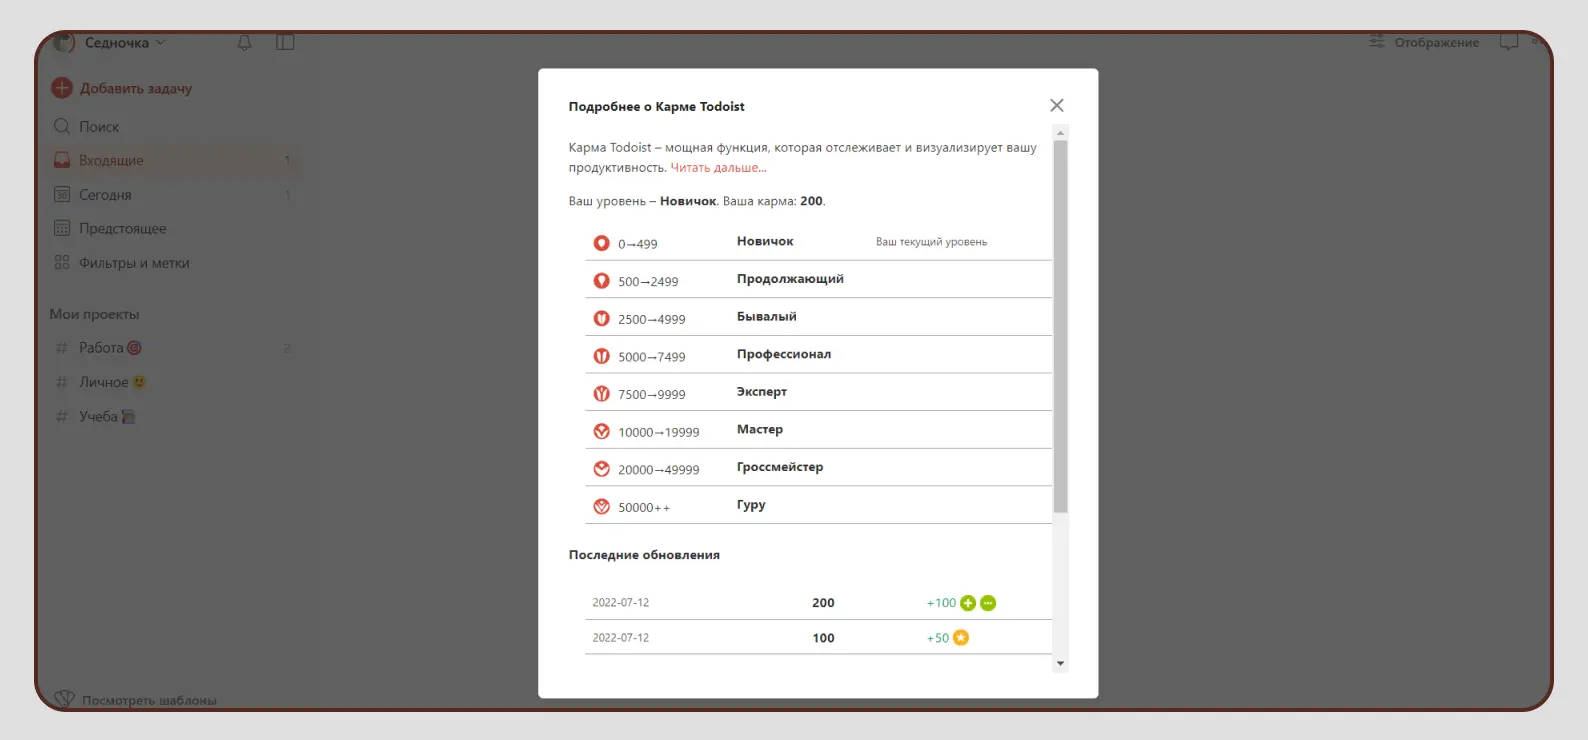
Task: Click the range text '5000→7499'
Action: (651, 357)
